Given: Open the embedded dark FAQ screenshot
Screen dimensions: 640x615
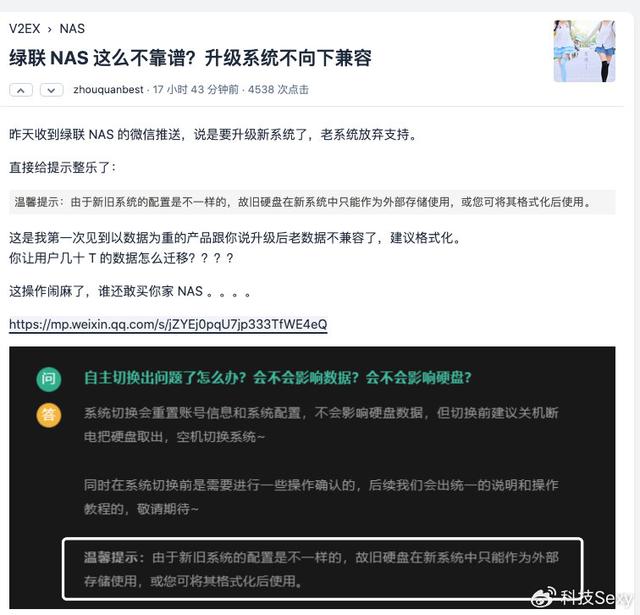Looking at the screenshot, I should pyautogui.click(x=312, y=477).
